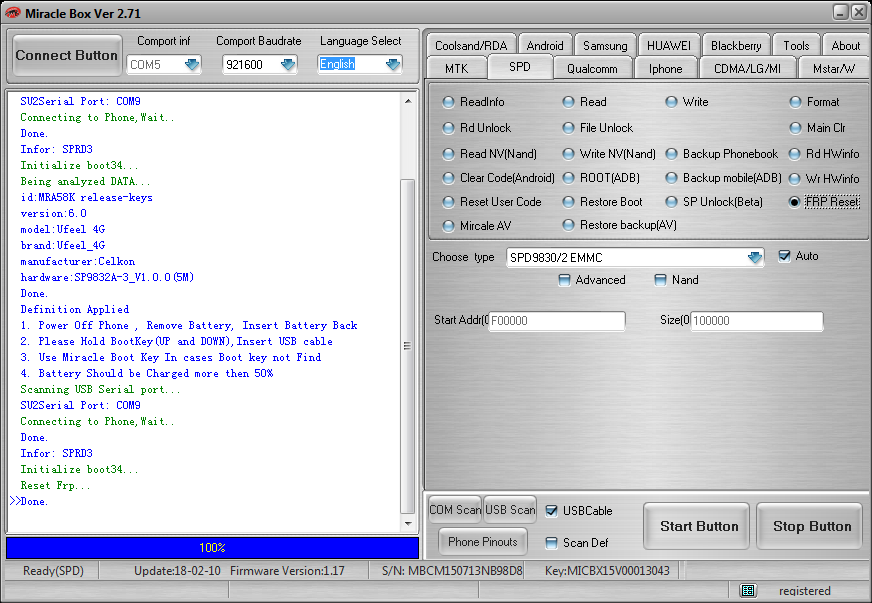Open the CDMA/LG/MI tab
This screenshot has width=872, height=603.
click(x=747, y=68)
